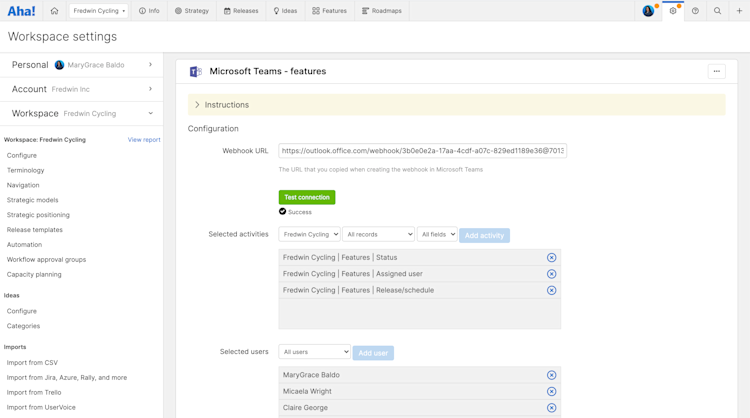
Task: Click the Personal profile avatar in sidebar
Action: [x=59, y=65]
